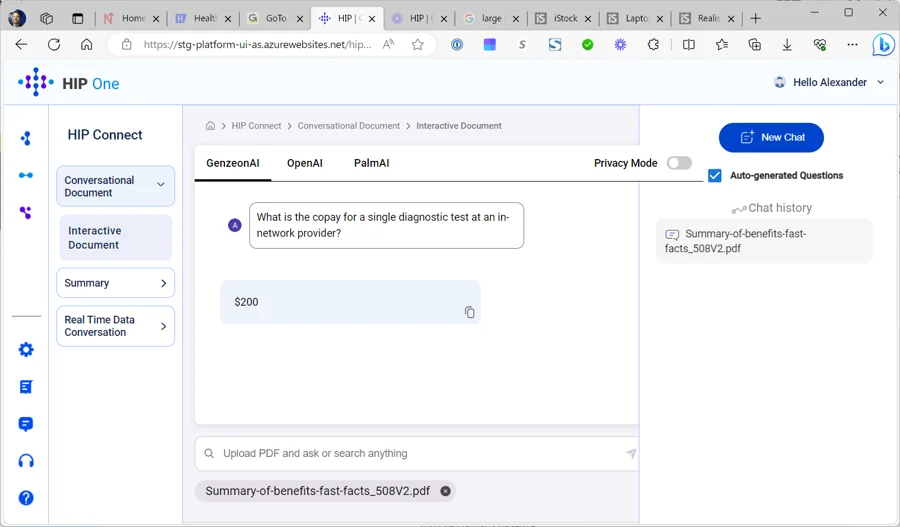The image size is (900, 527).
Task: Open the headphones support icon
Action: [x=26, y=461]
